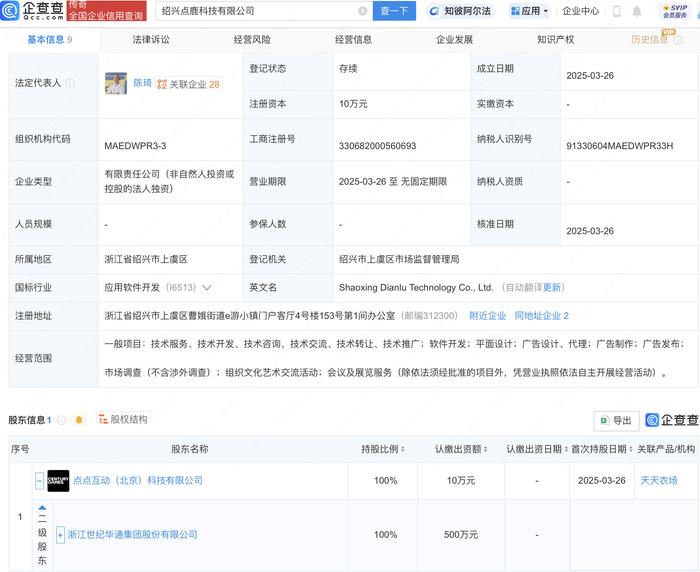
Task: Sort by the 认缴出资额 column header
Action: pos(461,449)
